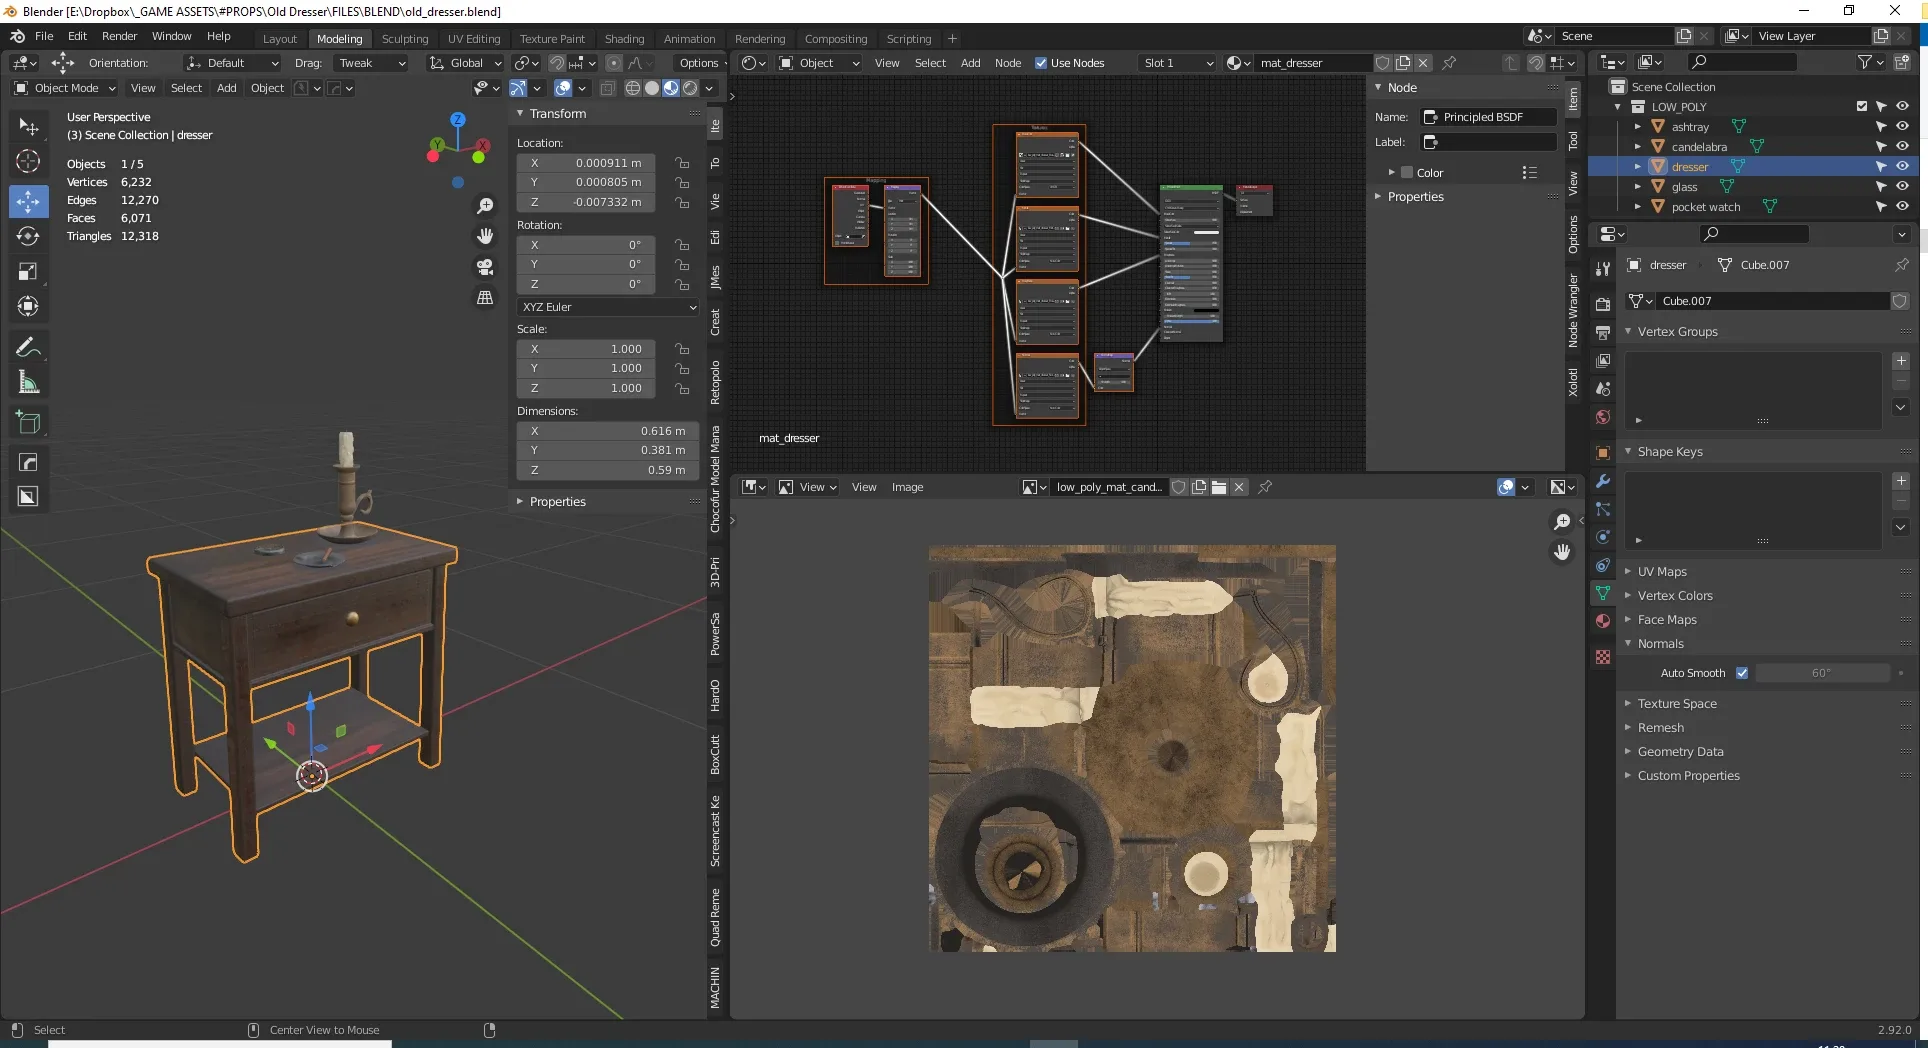Open Node Wrangler sidebar tab

click(1573, 310)
